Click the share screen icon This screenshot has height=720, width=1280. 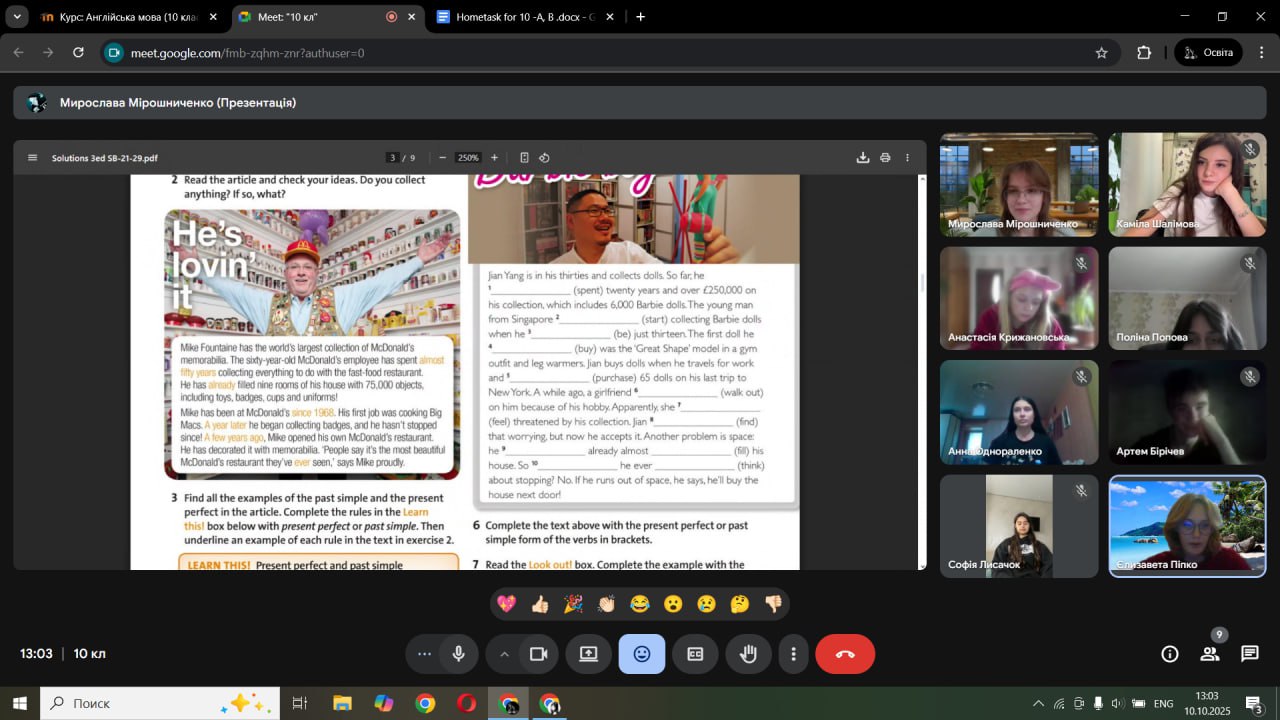click(588, 654)
